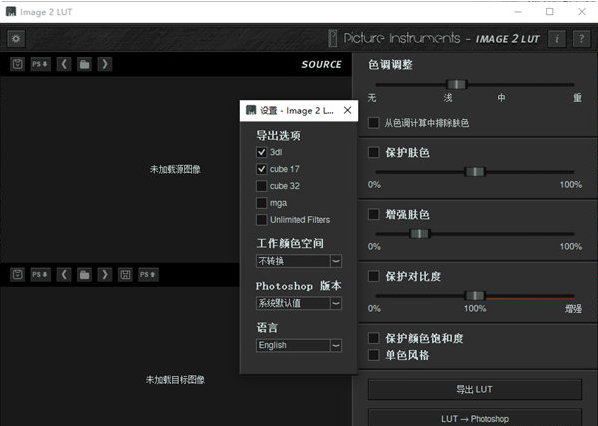Open the settings gear icon
This screenshot has width=598, height=426.
tap(16, 39)
